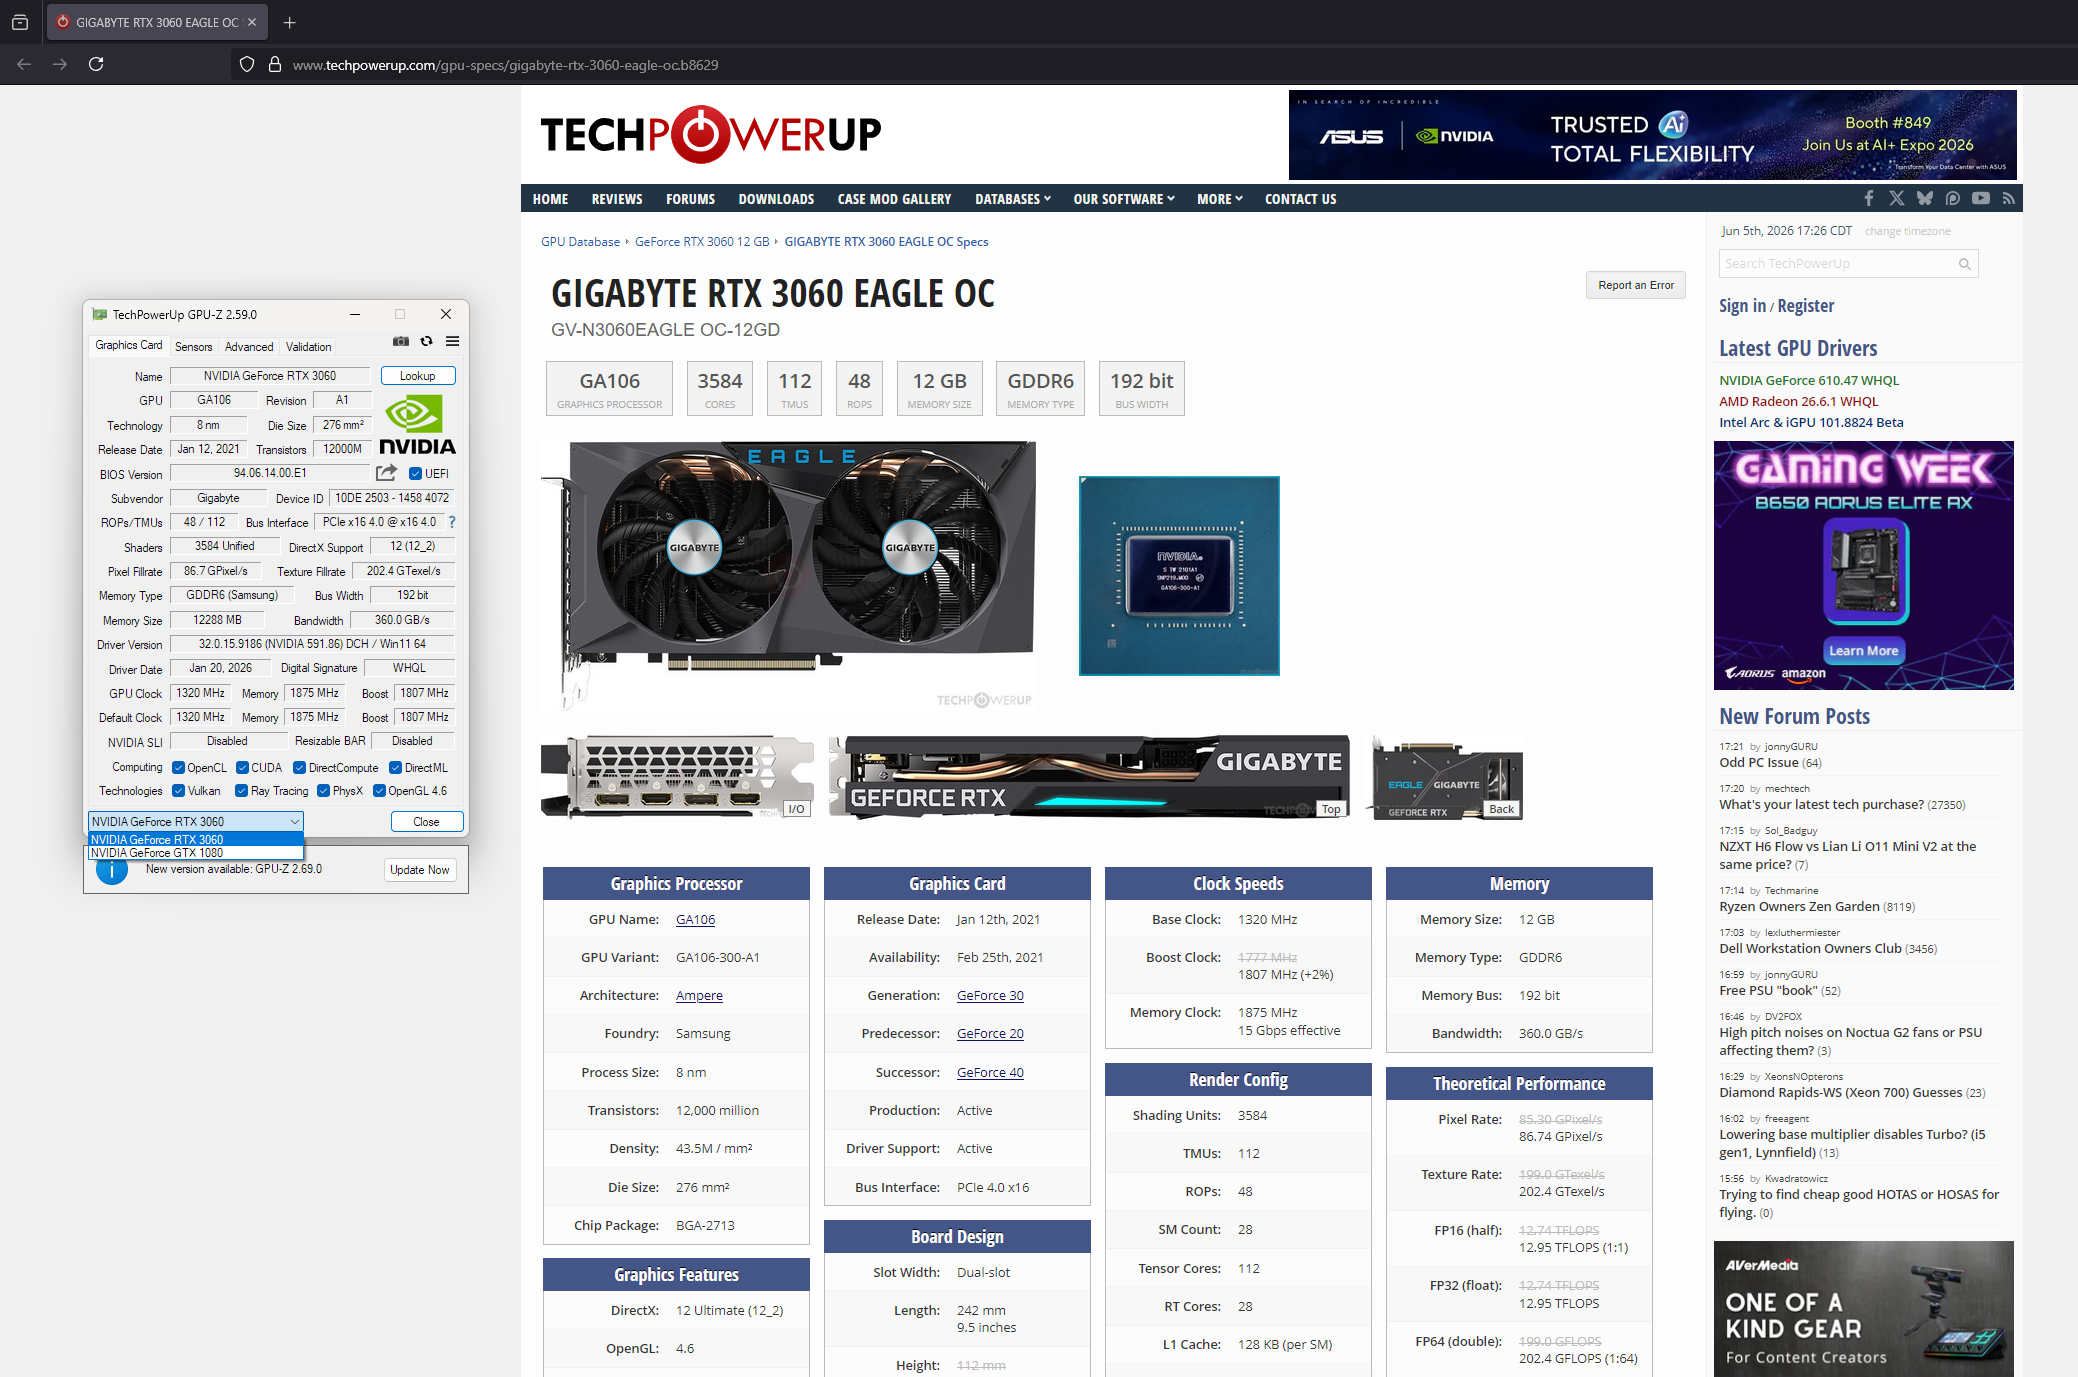Open the card I/O thumbnail image
Screen dimensions: 2078x1377
point(677,778)
